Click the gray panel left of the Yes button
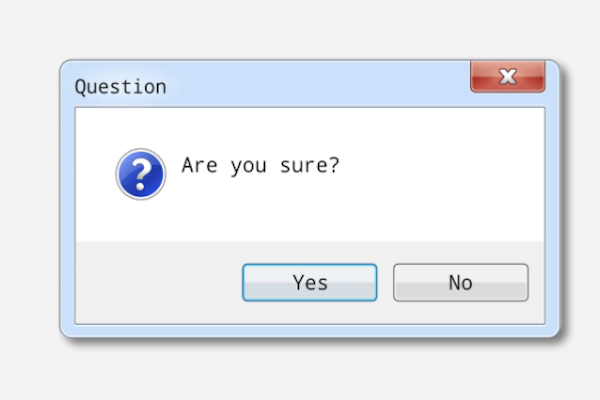 tap(159, 282)
